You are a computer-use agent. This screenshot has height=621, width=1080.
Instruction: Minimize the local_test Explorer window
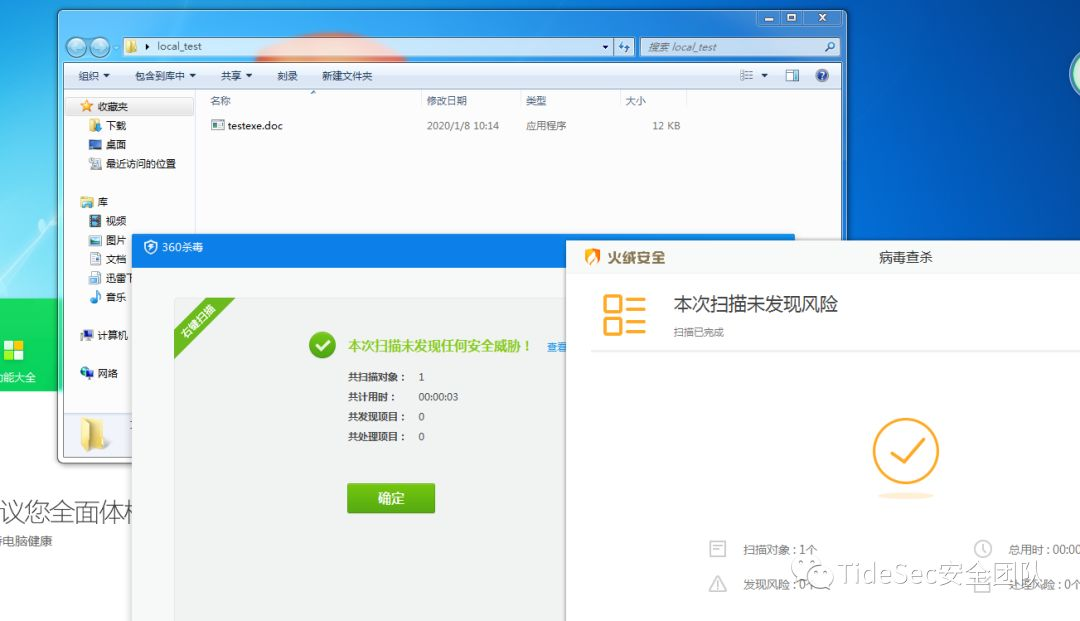pos(769,19)
